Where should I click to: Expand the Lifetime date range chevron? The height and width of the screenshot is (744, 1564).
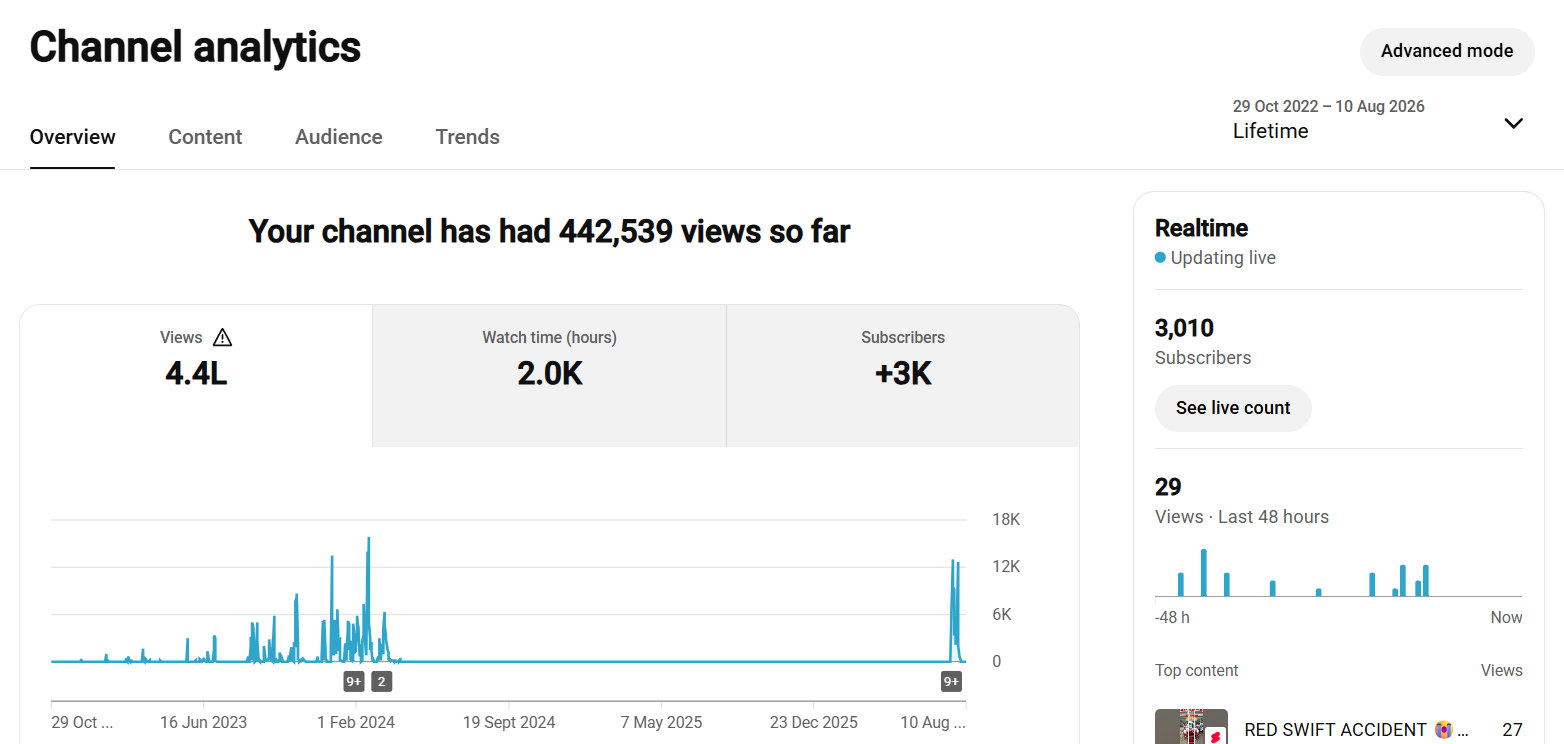click(1513, 124)
